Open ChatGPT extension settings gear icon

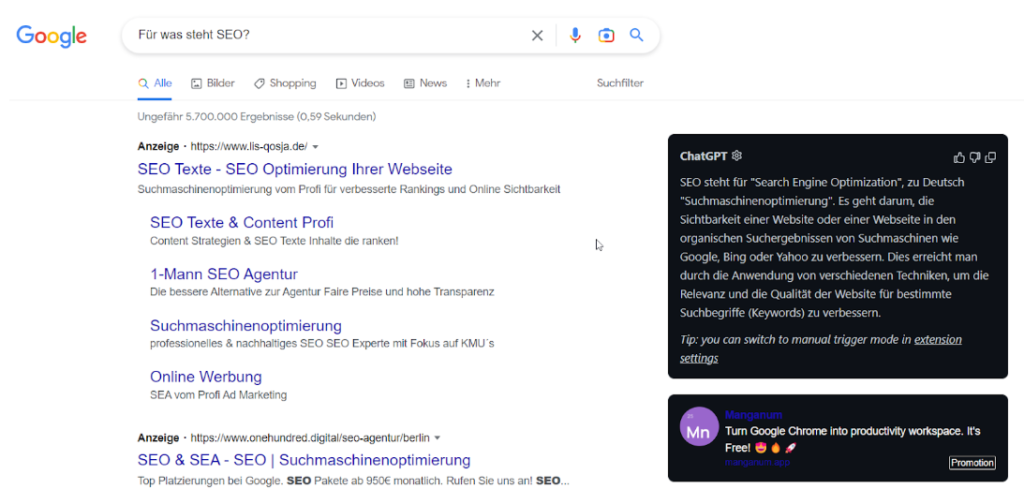737,155
